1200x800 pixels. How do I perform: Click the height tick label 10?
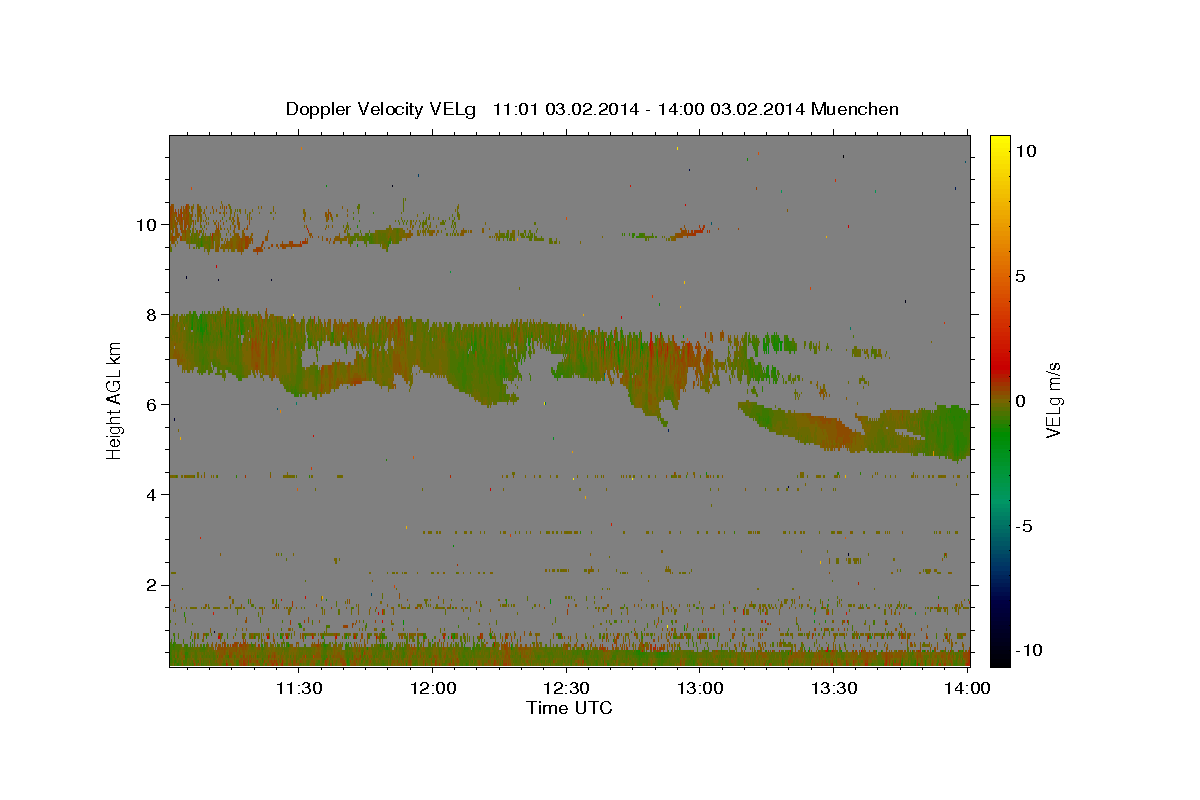click(x=149, y=224)
